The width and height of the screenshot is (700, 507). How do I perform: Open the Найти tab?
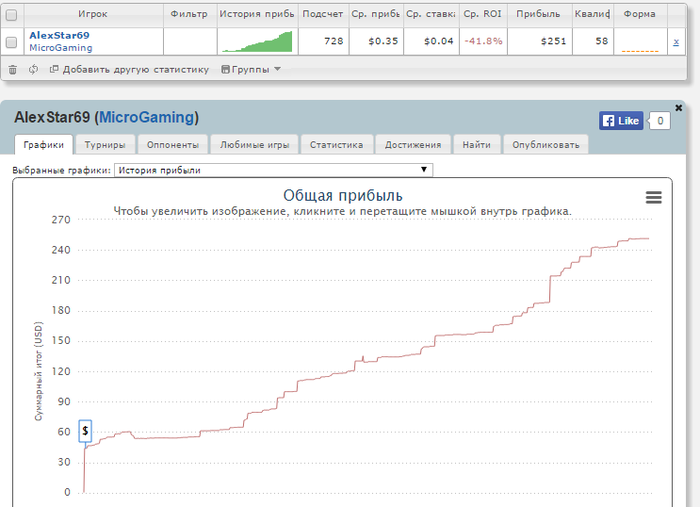coord(476,145)
